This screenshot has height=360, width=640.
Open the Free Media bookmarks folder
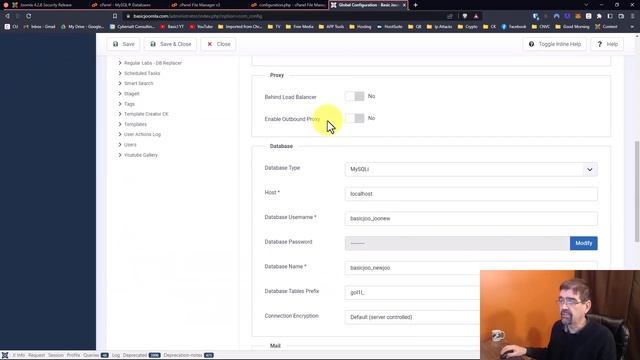300,27
